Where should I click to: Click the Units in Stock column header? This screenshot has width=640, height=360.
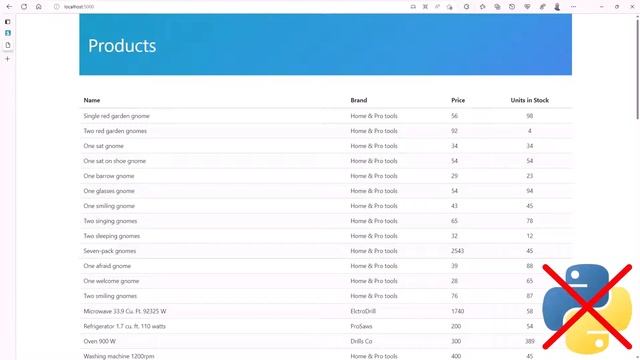pos(529,100)
